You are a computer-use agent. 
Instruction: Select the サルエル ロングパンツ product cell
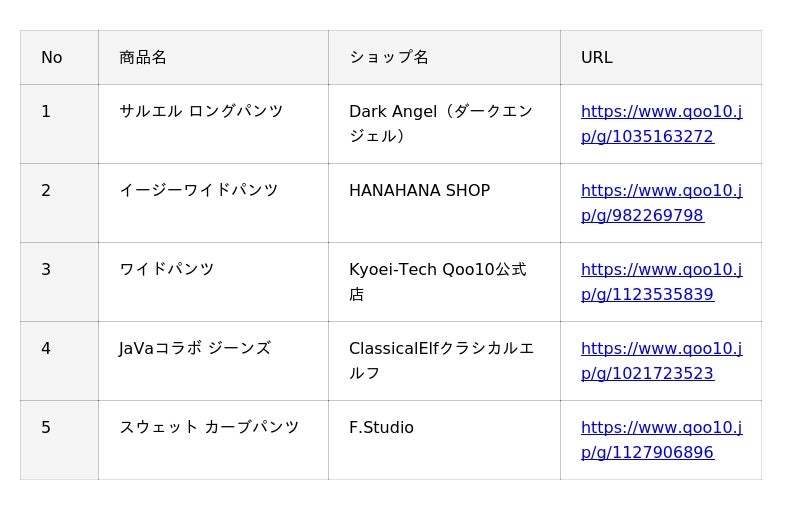(201, 111)
